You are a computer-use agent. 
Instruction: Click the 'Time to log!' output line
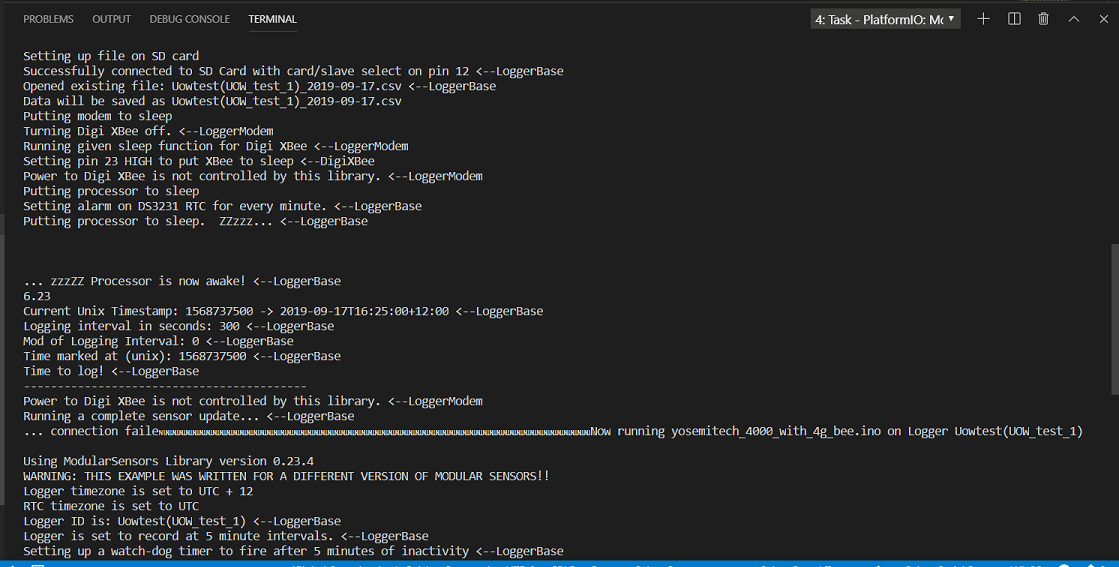111,371
